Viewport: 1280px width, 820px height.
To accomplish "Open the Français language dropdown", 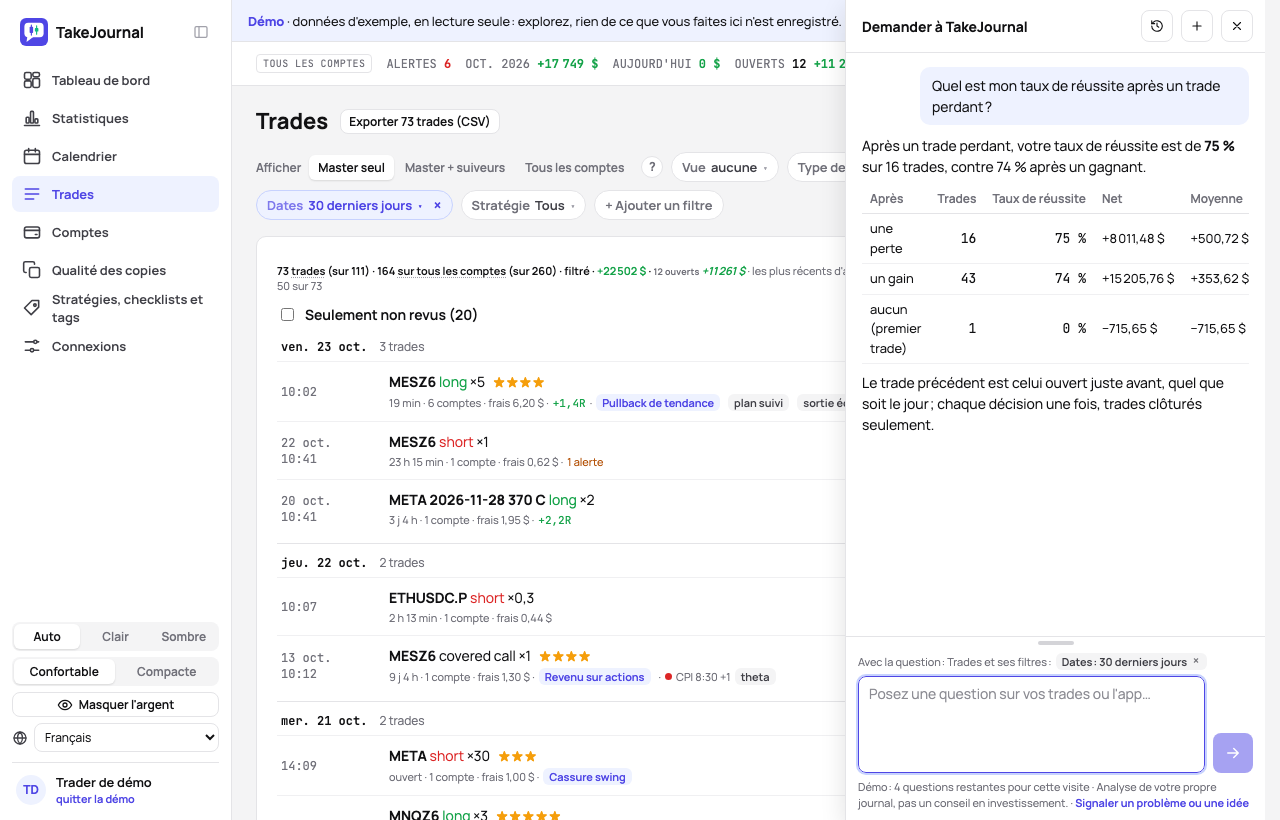I will point(126,738).
